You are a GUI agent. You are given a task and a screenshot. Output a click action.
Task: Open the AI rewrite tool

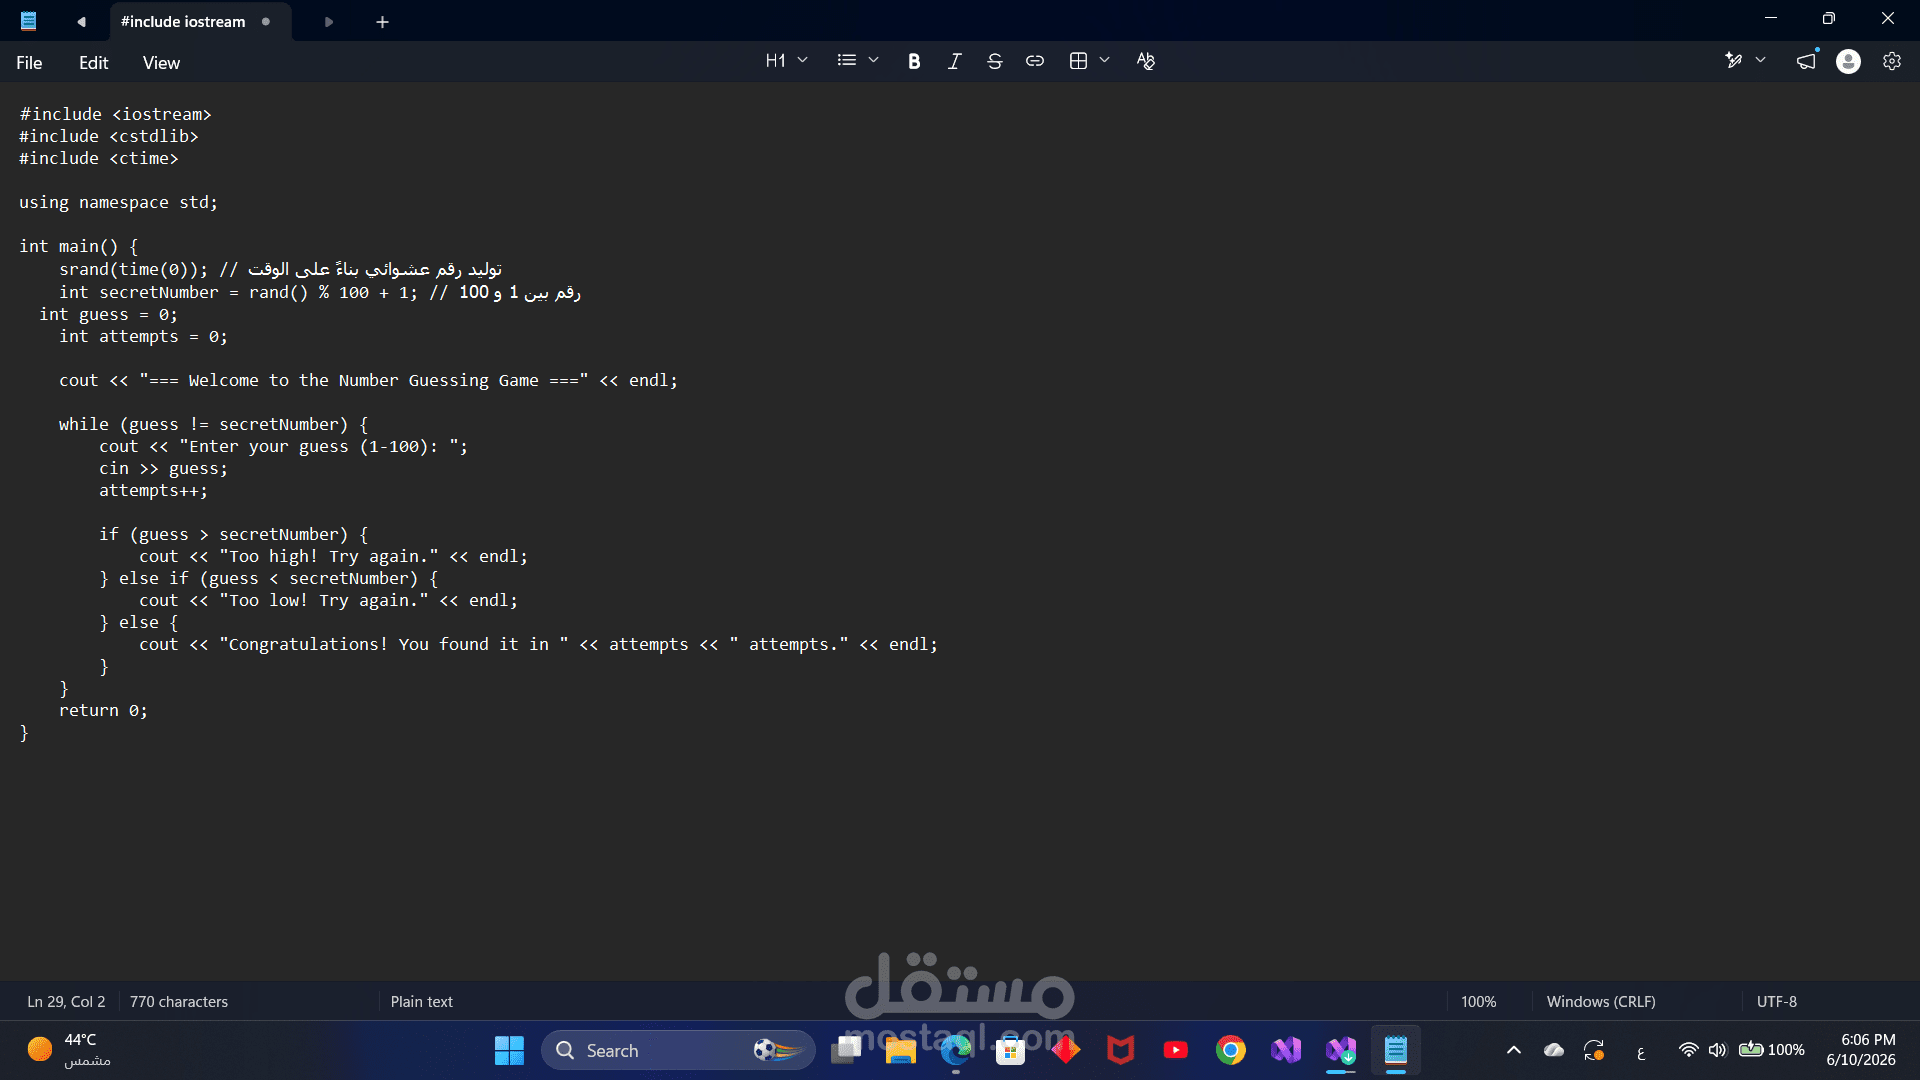coord(1734,61)
